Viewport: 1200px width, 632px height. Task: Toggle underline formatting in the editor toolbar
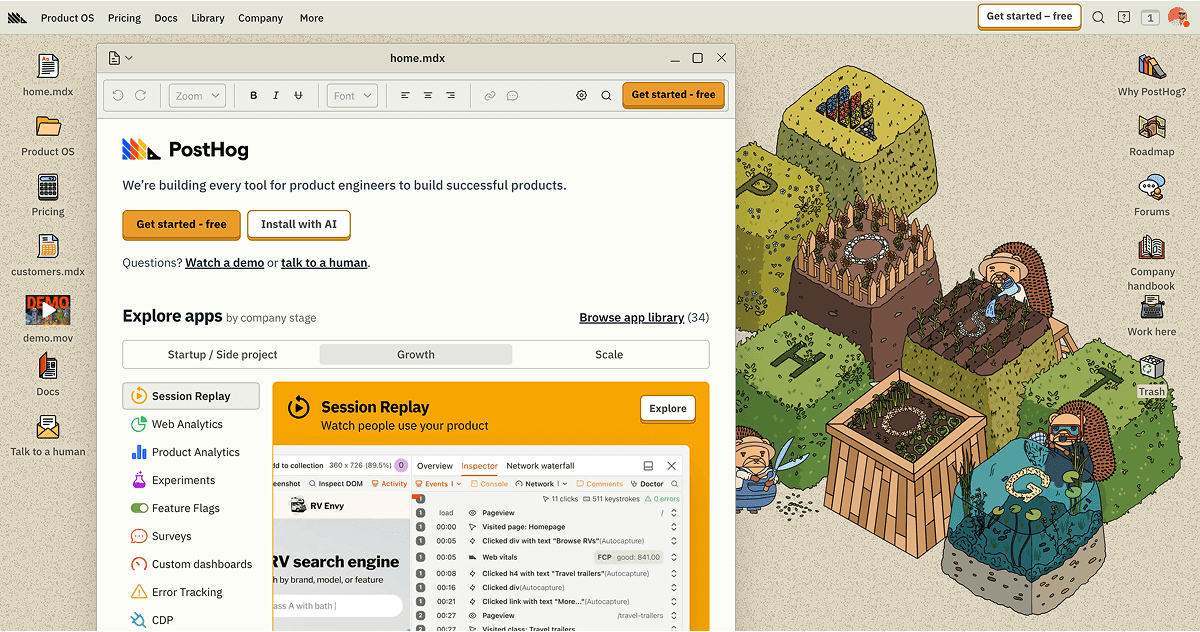click(298, 95)
